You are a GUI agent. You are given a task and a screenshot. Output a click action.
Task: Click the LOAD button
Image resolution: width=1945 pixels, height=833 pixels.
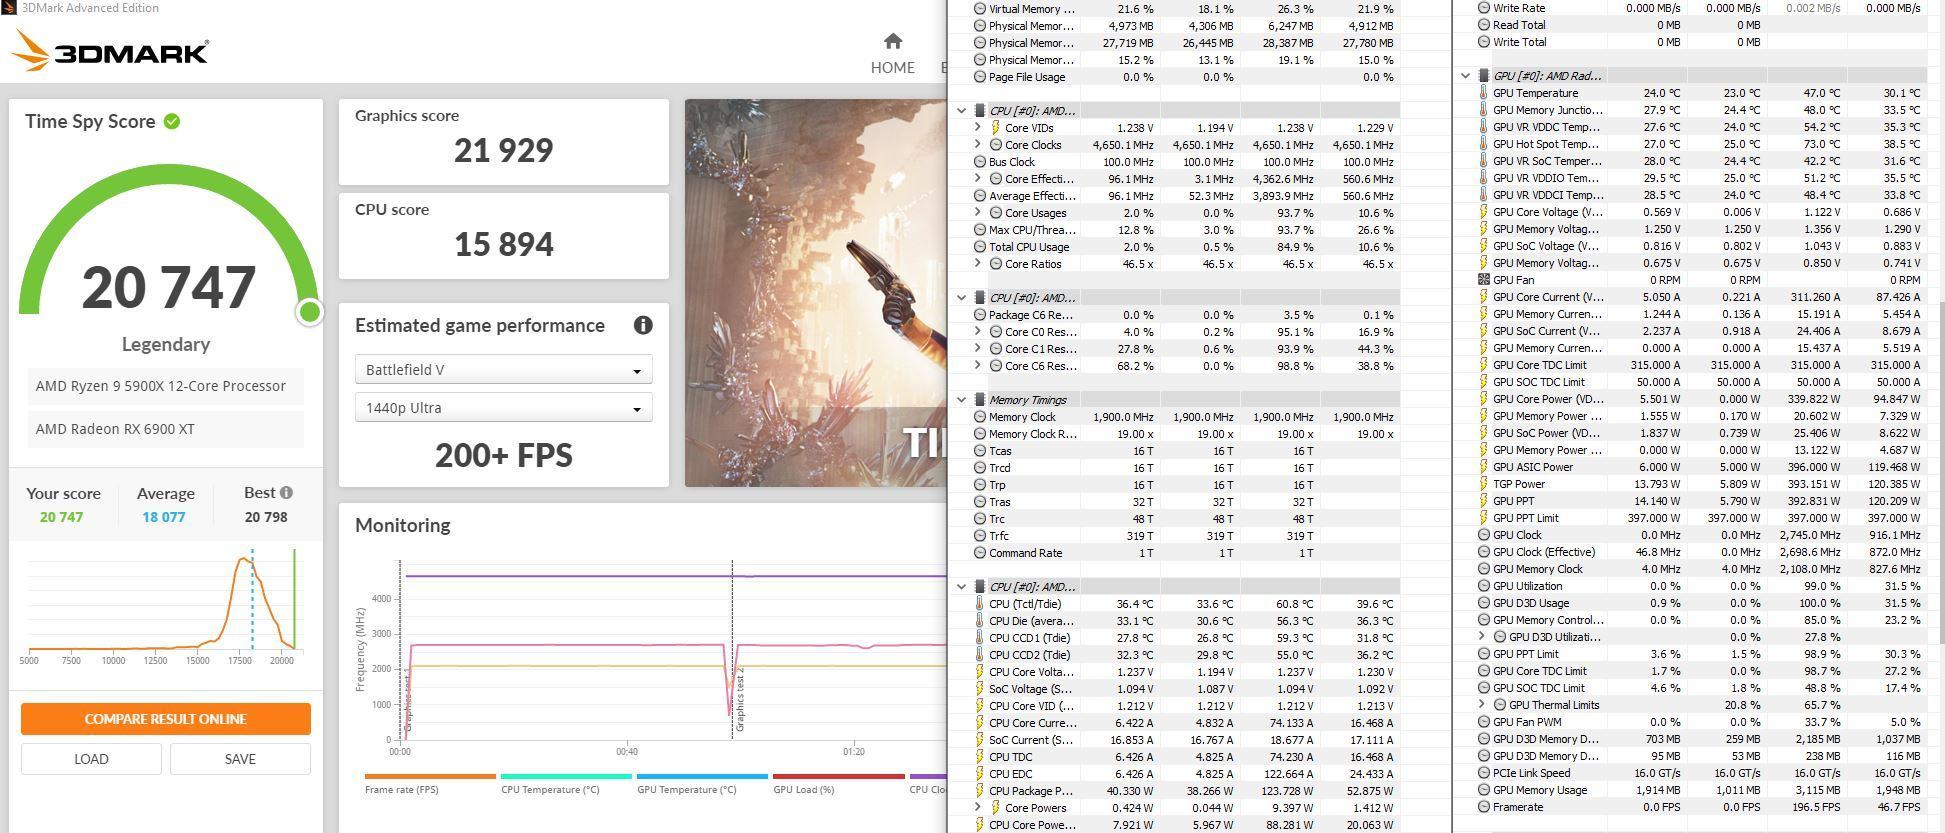[x=91, y=759]
